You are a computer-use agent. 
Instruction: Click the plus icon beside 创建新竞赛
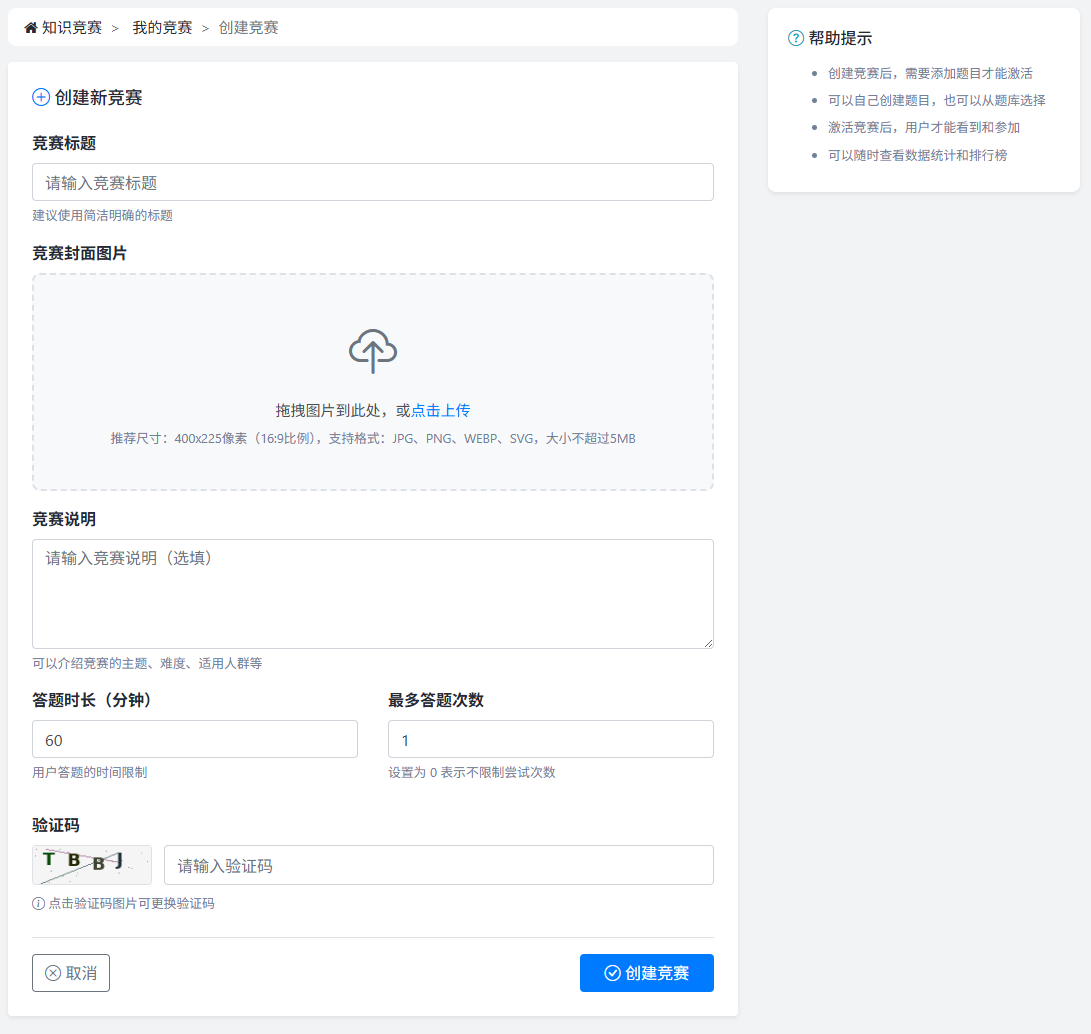[41, 97]
